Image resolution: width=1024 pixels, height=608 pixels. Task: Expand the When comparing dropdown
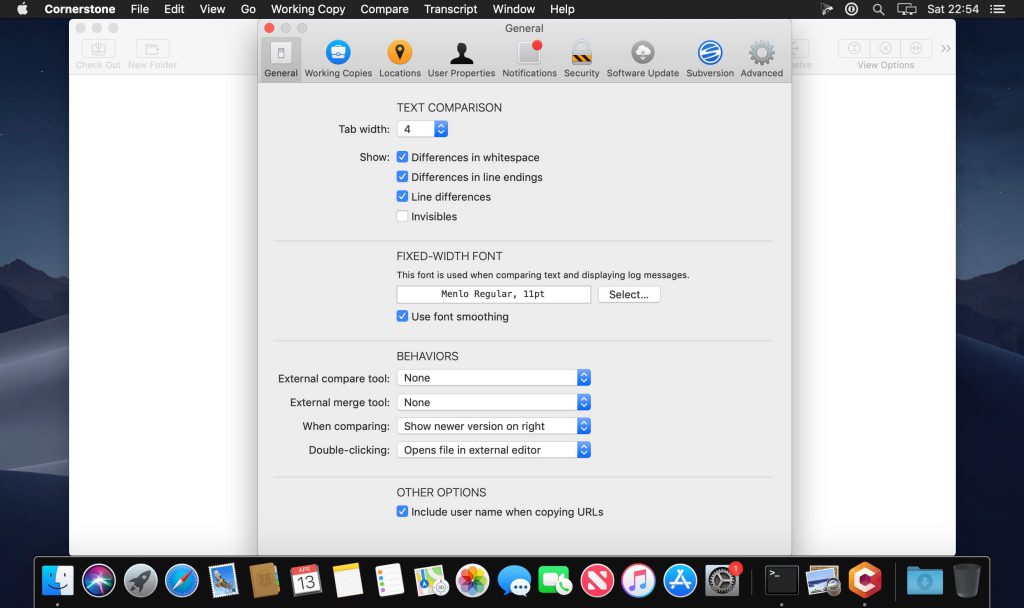tap(494, 426)
